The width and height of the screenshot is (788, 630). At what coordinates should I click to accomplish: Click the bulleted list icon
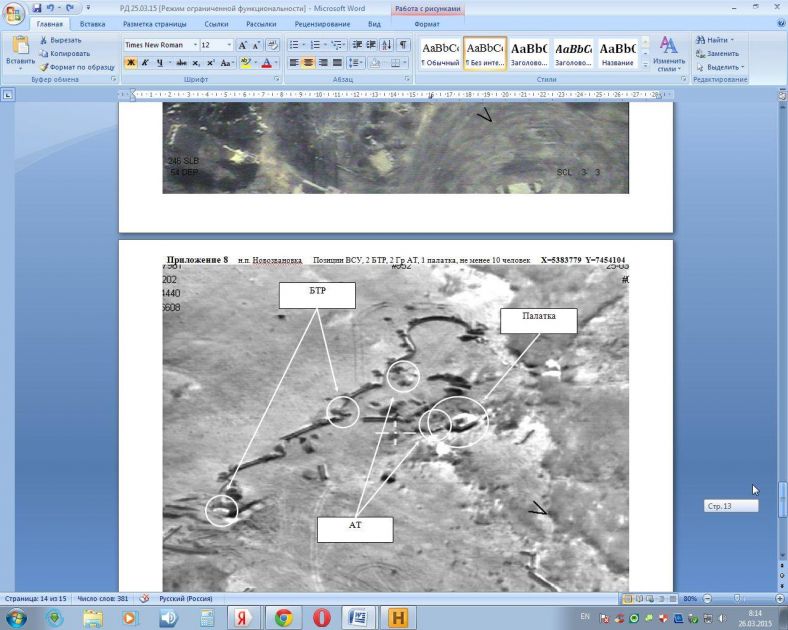coord(295,45)
